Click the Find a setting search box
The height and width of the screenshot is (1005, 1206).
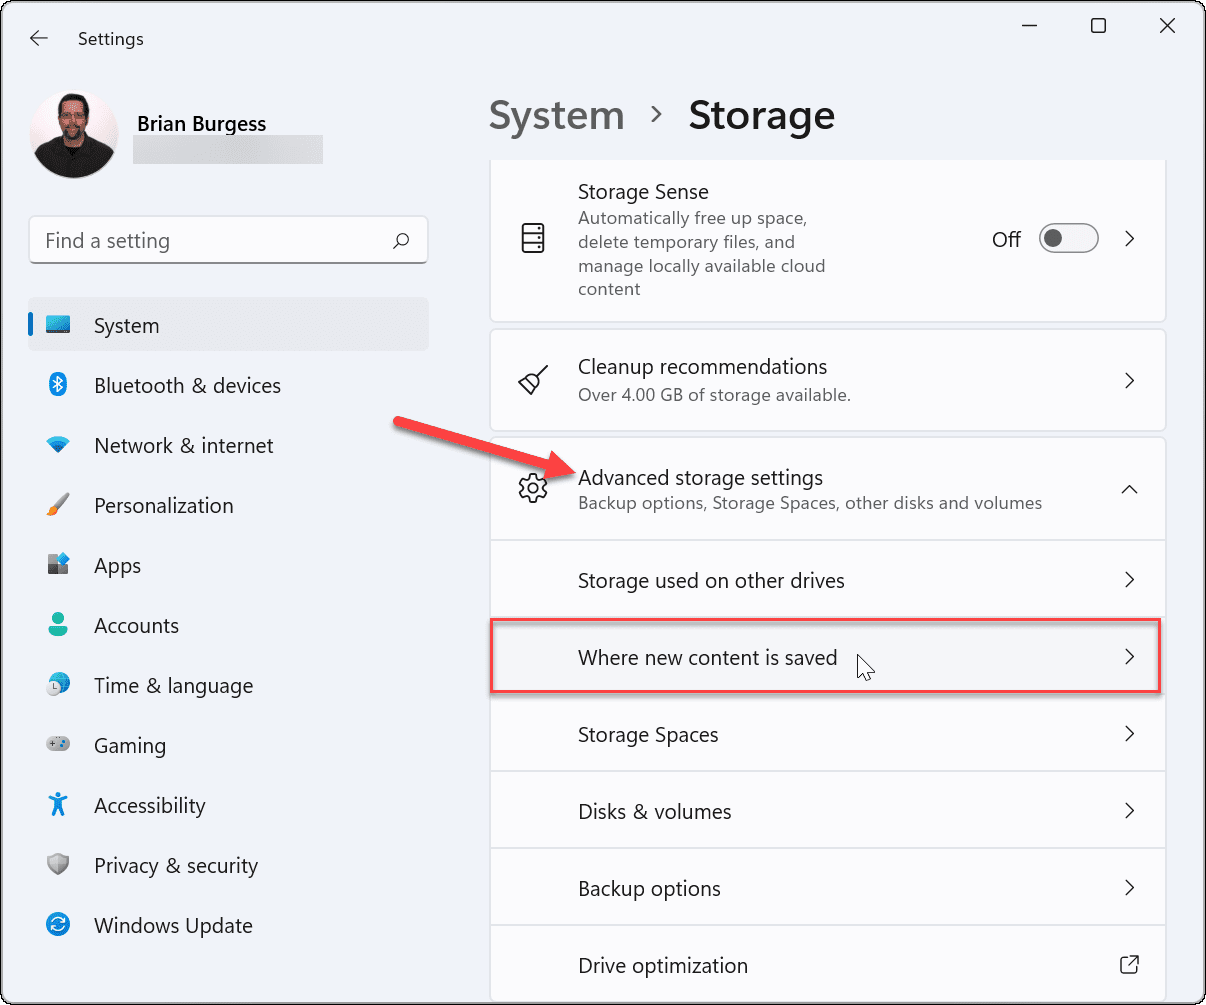click(228, 240)
